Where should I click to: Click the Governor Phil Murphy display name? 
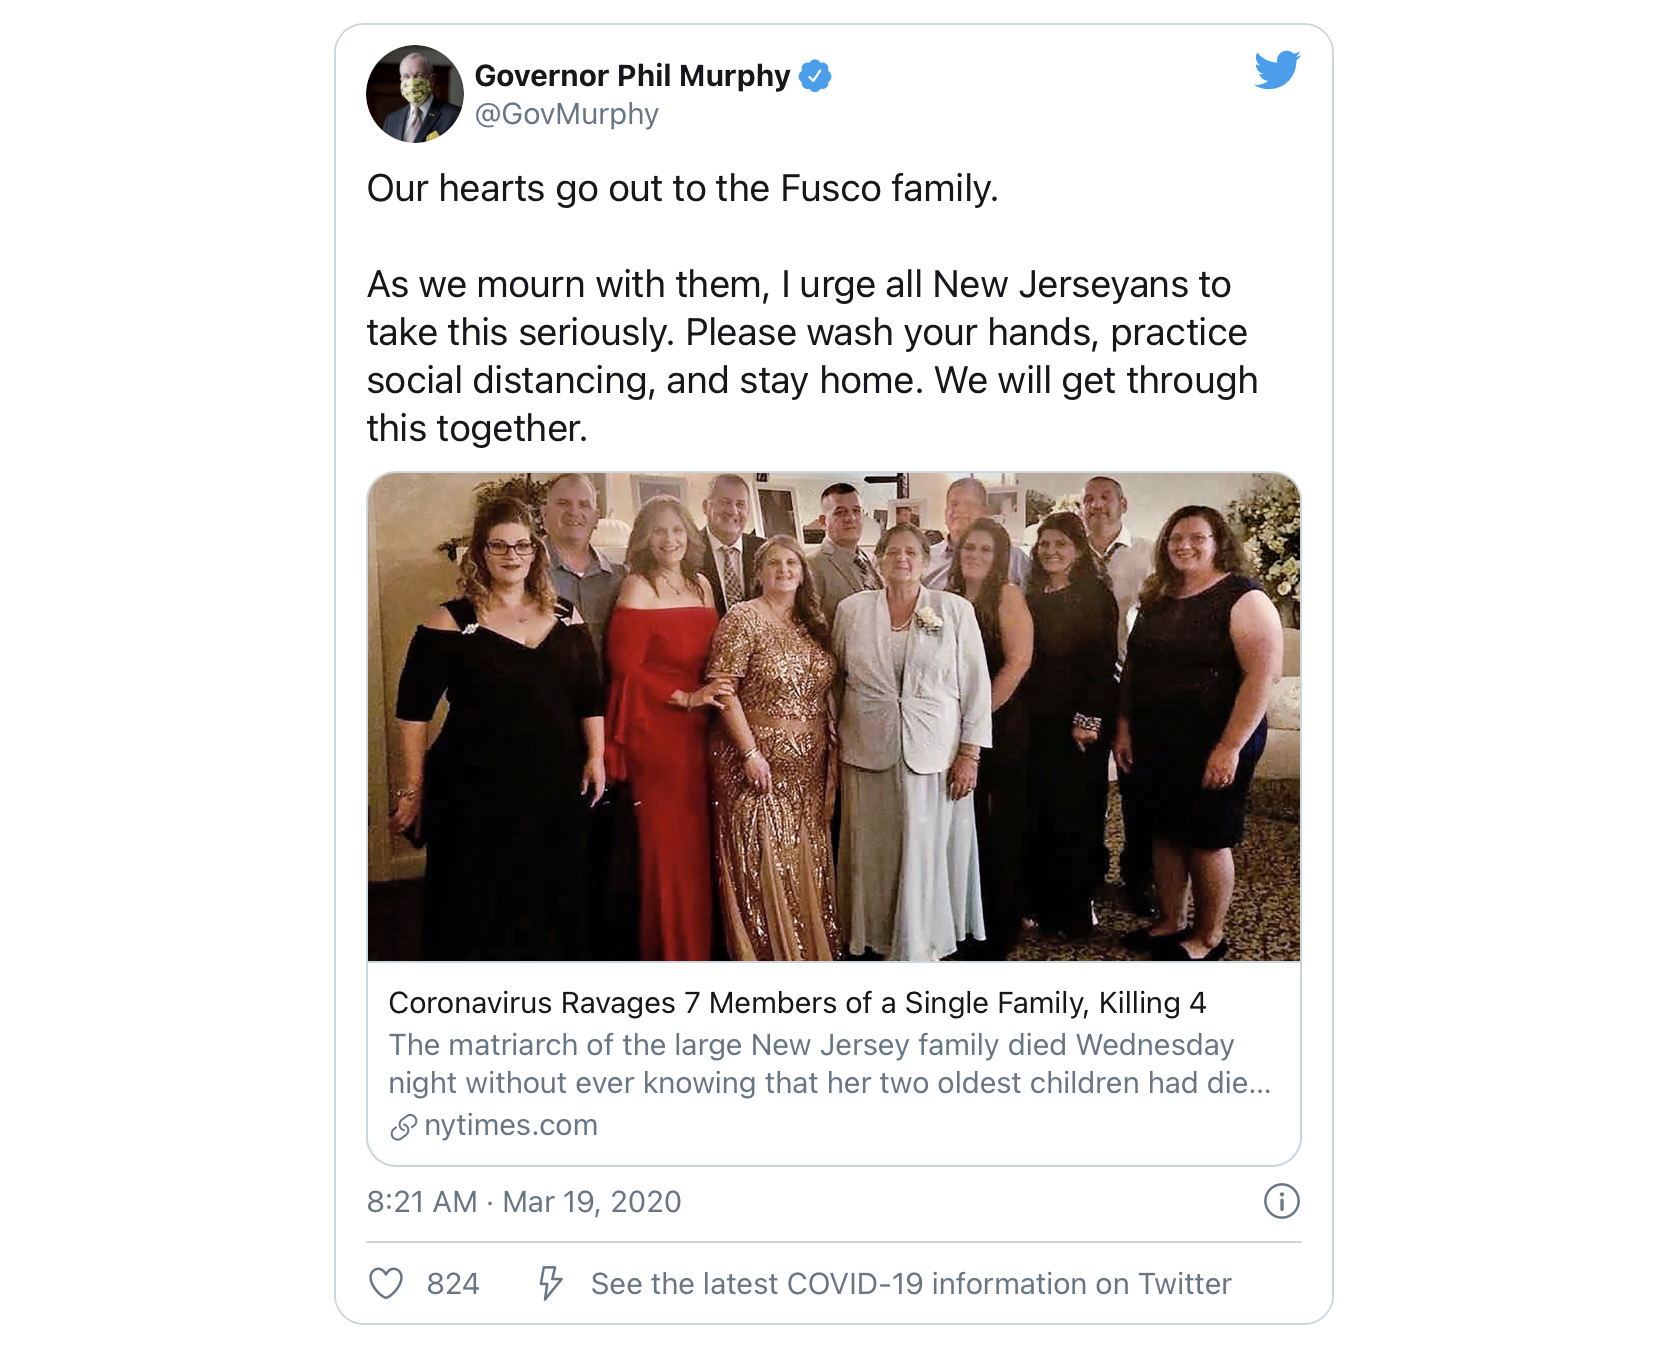632,76
